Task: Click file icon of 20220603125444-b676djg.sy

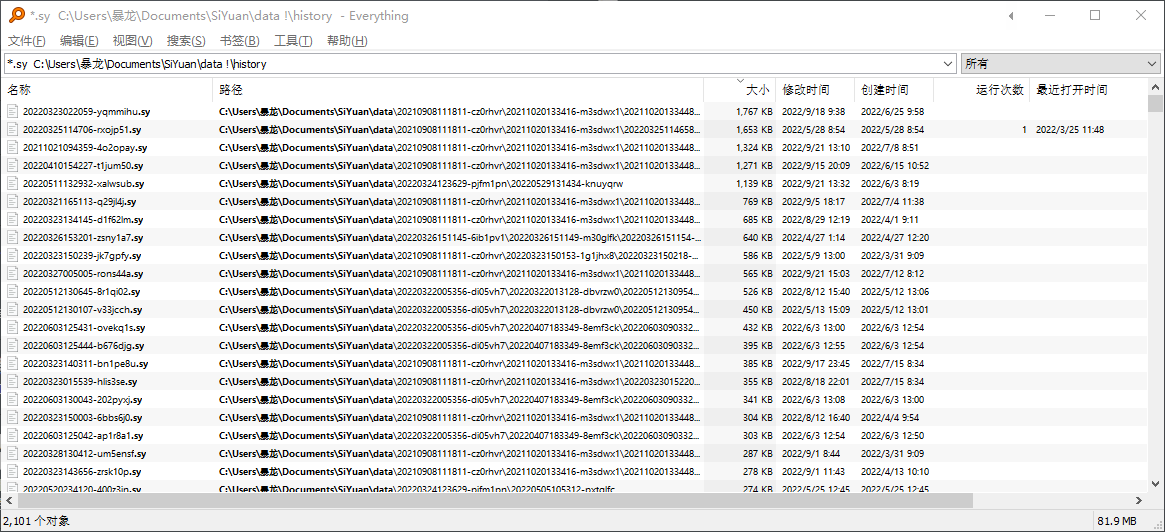Action: (13, 346)
